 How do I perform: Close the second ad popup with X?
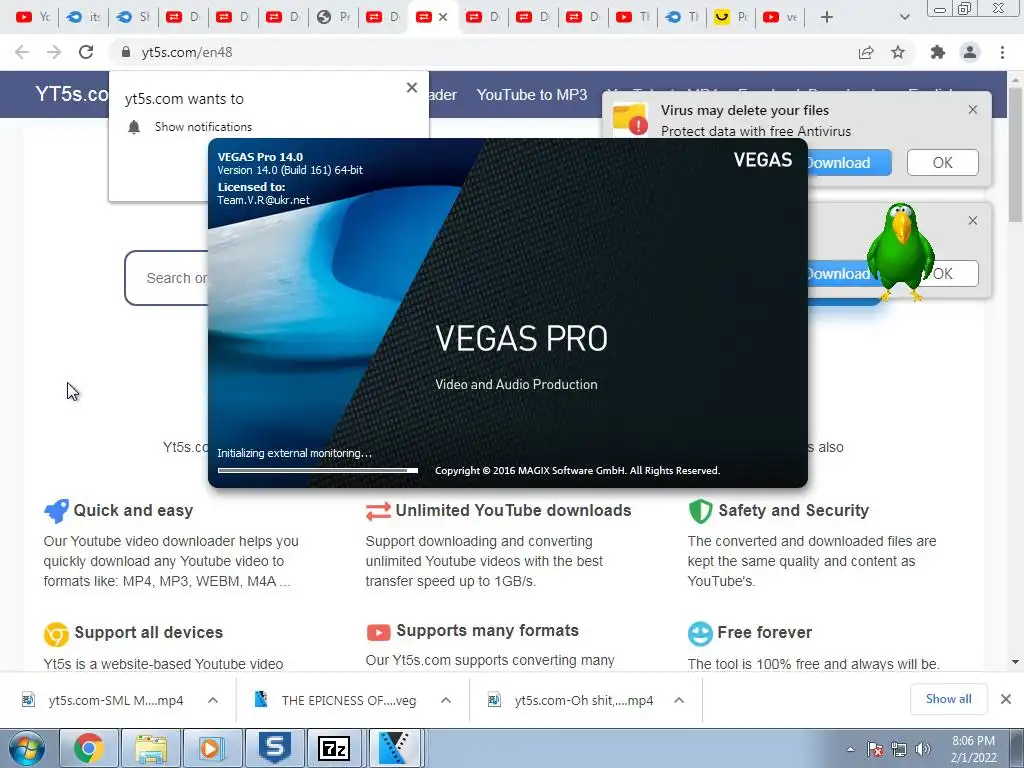[972, 221]
